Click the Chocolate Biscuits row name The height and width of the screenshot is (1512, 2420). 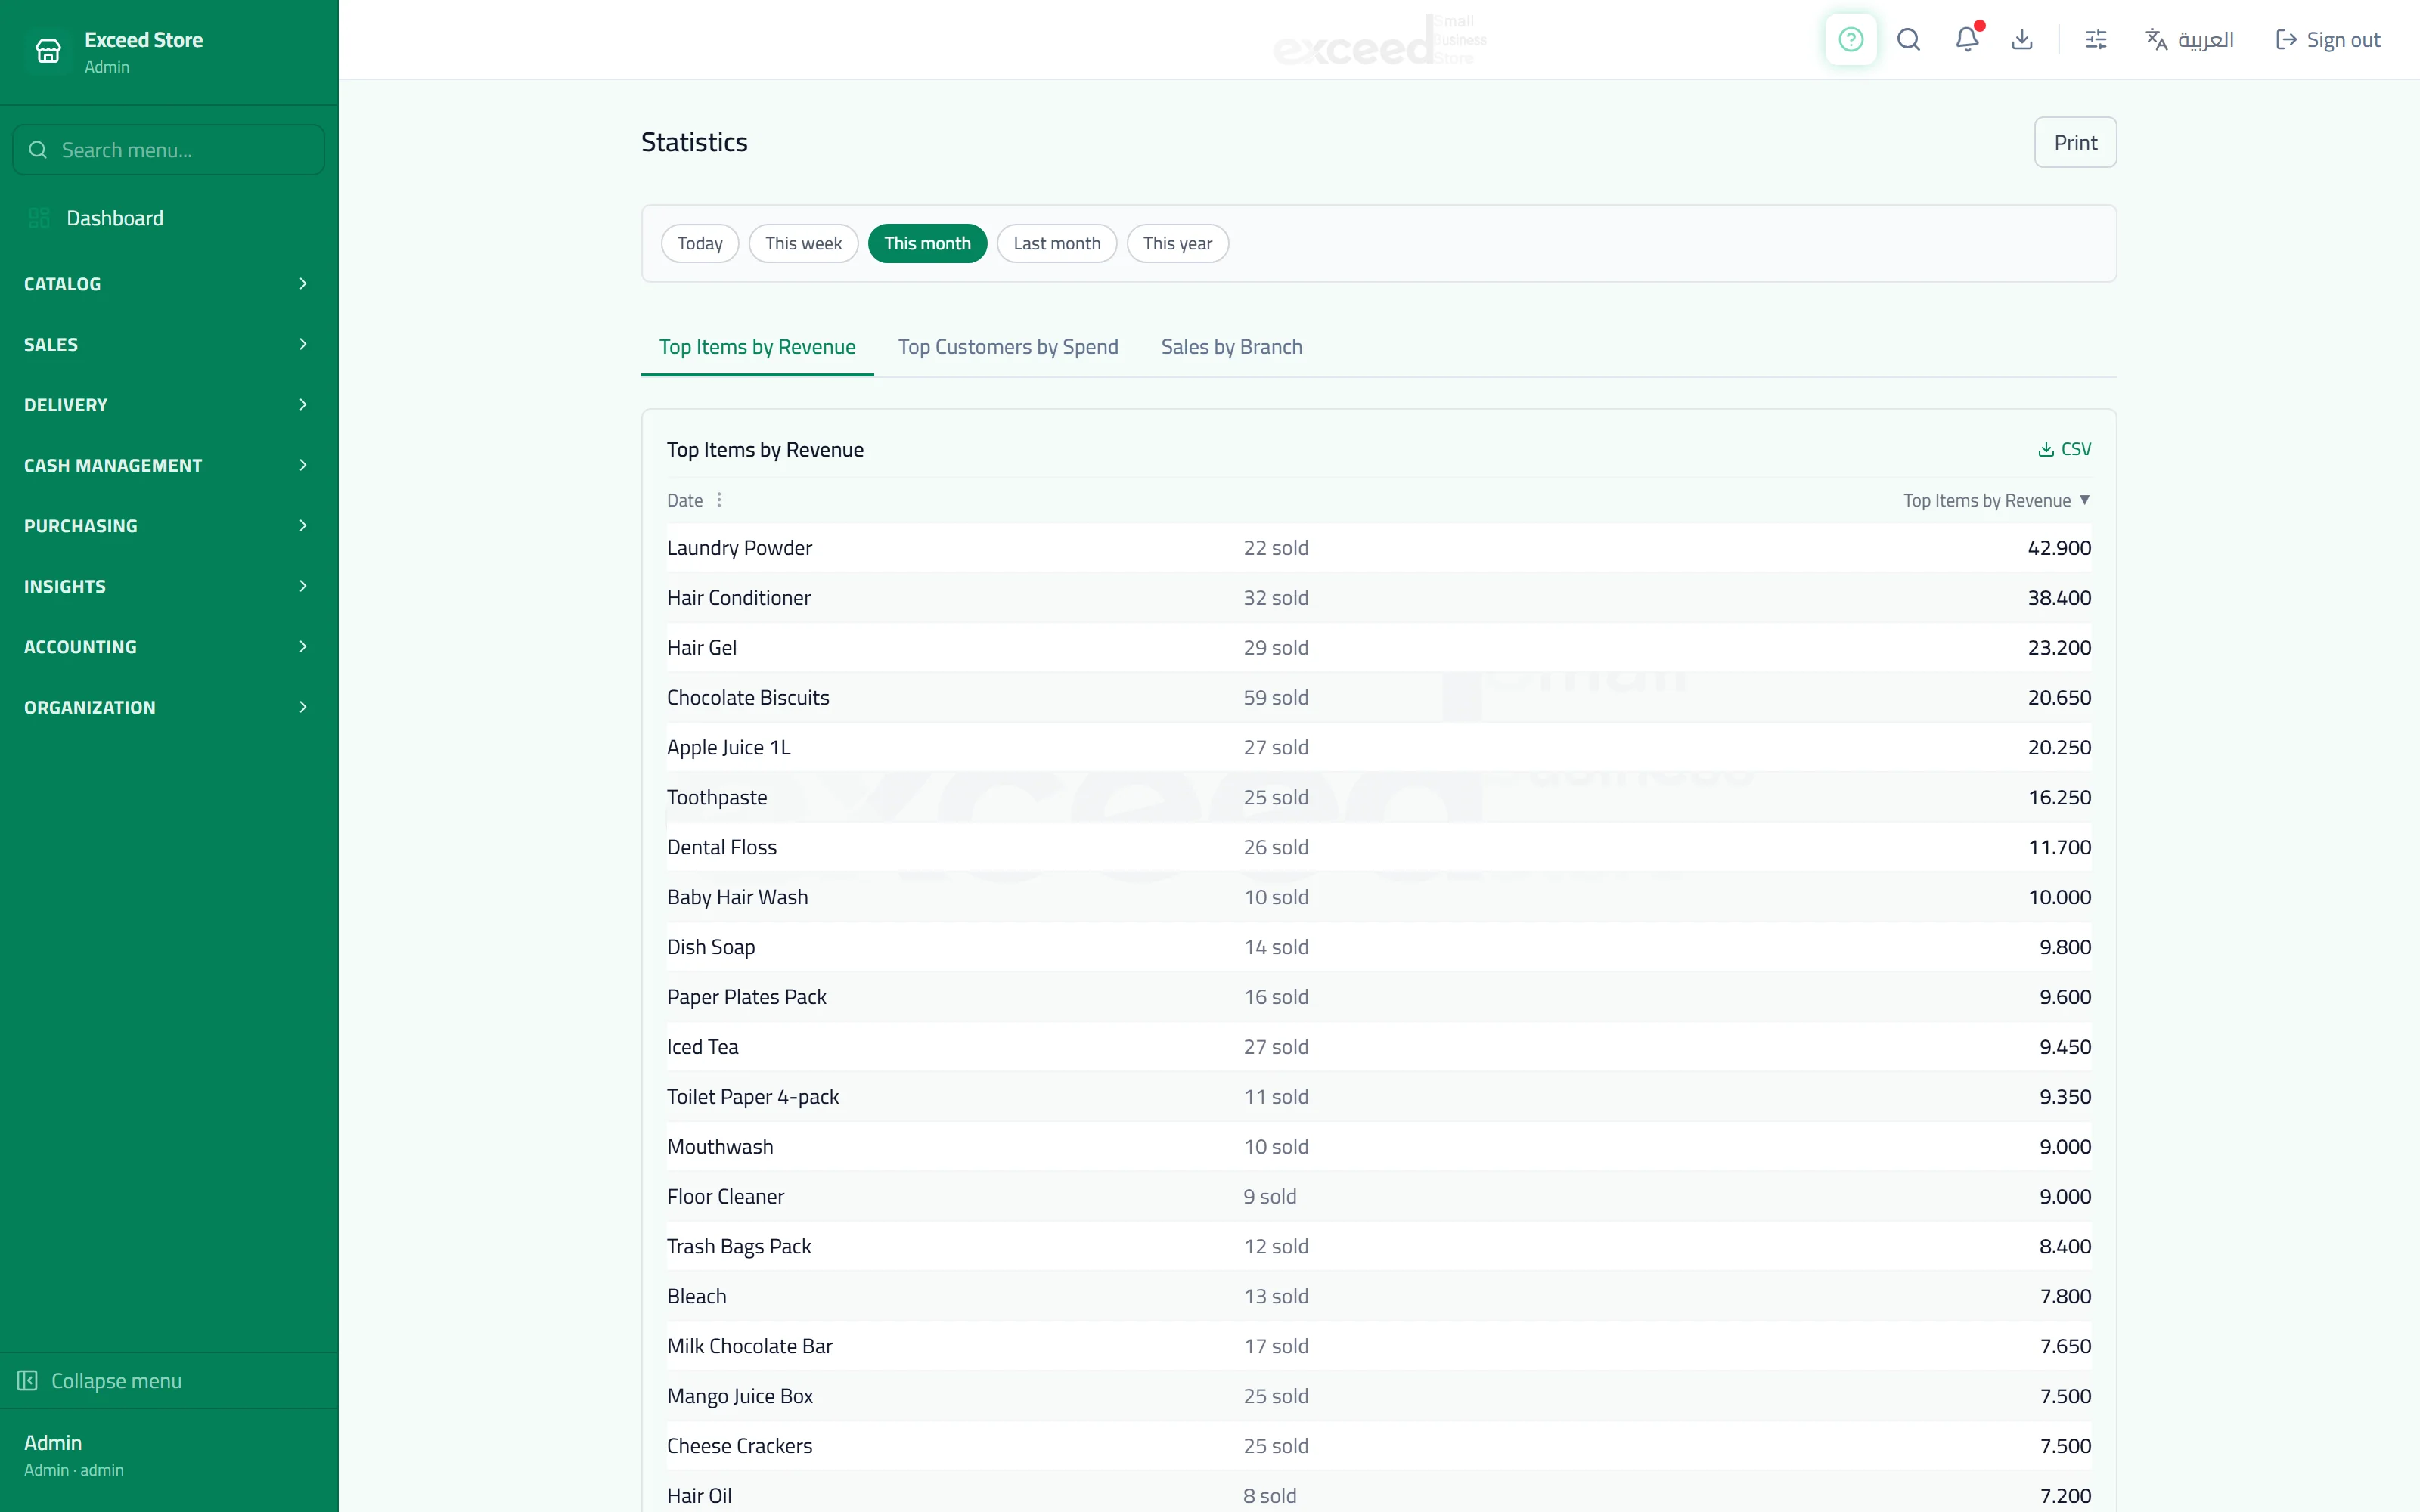point(748,698)
